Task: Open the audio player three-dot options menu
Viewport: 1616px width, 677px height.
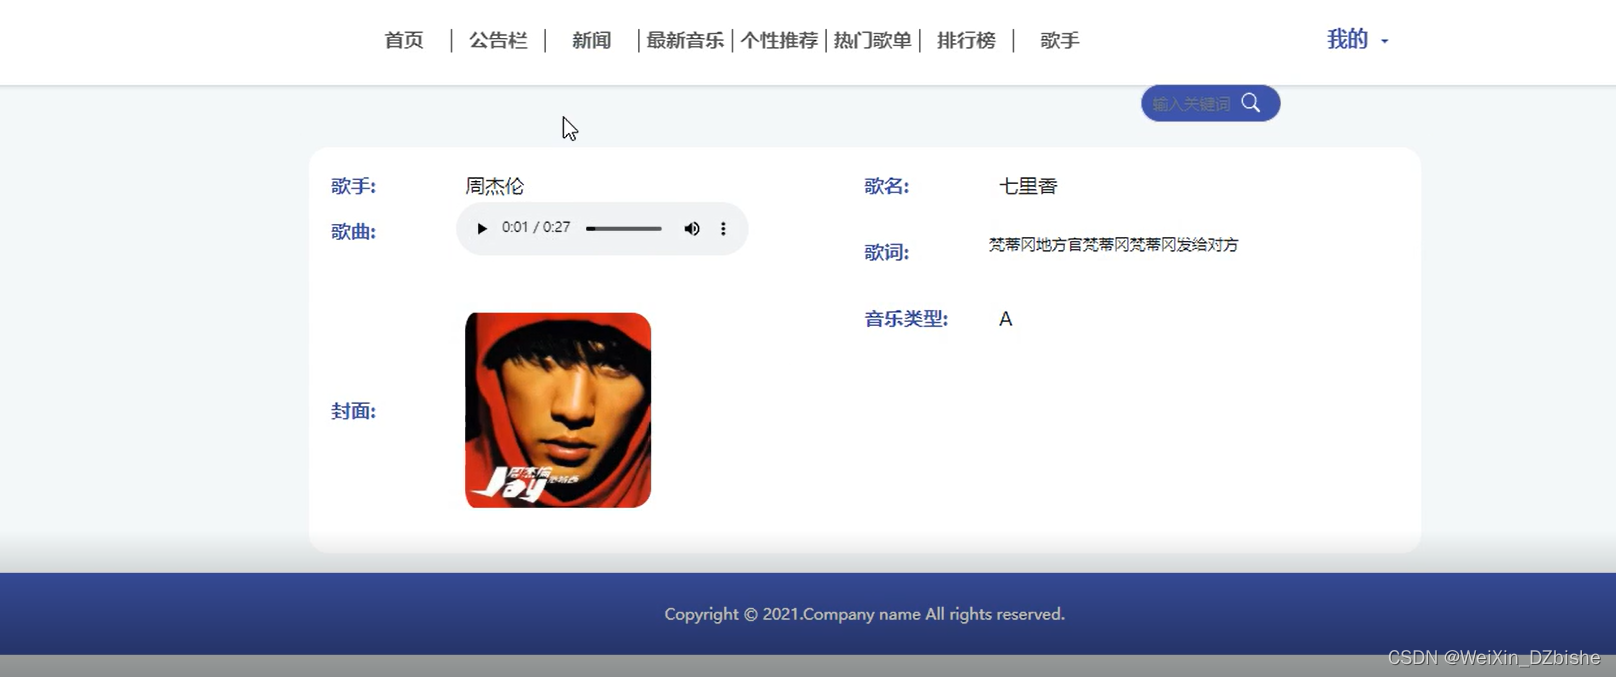Action: click(x=723, y=228)
